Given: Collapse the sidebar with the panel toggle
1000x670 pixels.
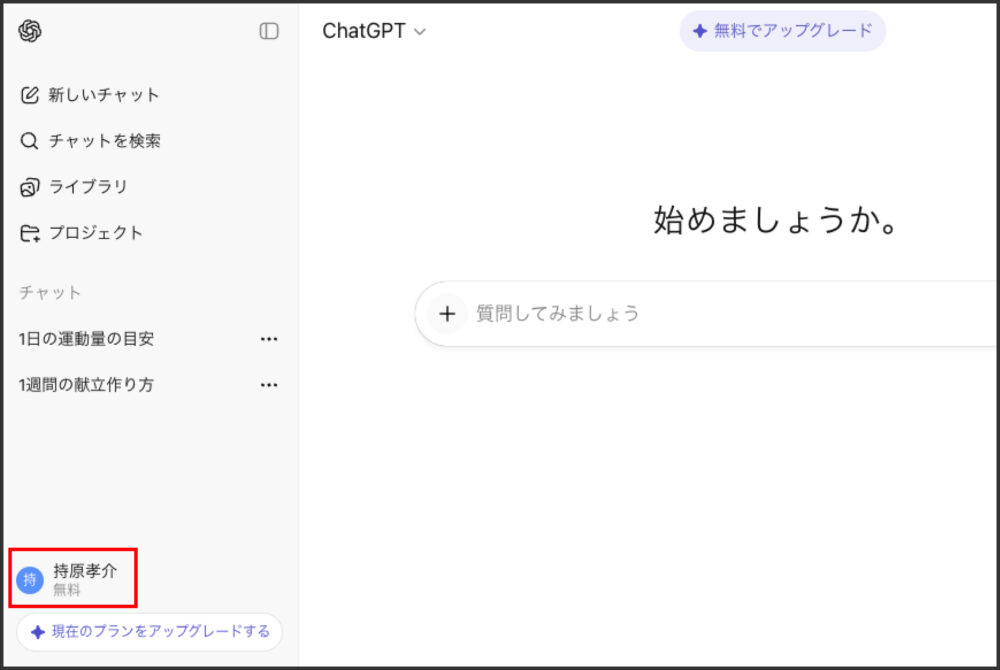Looking at the screenshot, I should 268,32.
